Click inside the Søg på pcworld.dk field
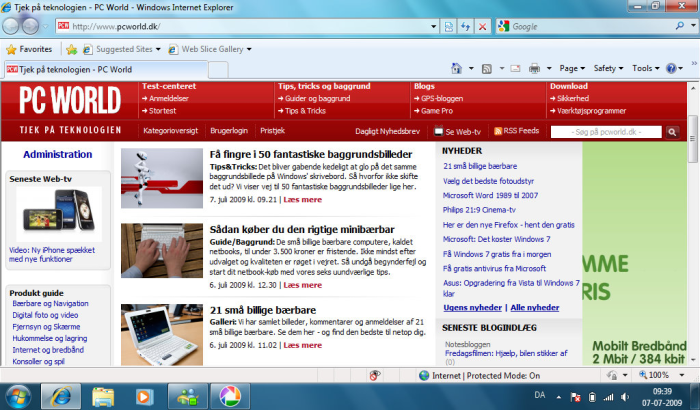This screenshot has height=410, width=700. click(606, 132)
